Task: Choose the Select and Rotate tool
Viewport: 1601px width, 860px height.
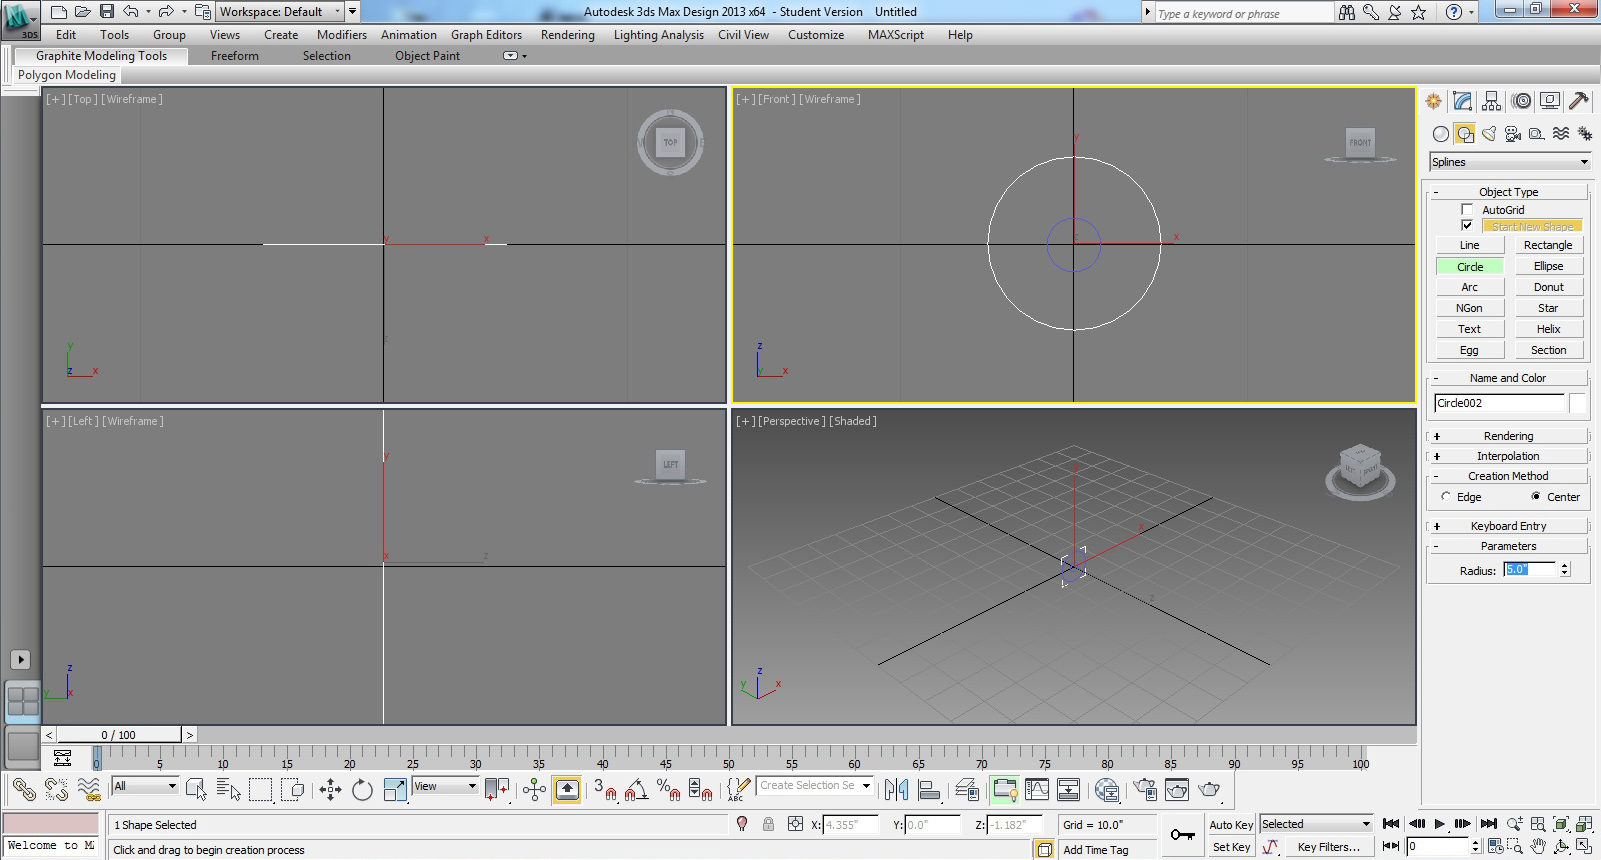Action: (x=362, y=790)
